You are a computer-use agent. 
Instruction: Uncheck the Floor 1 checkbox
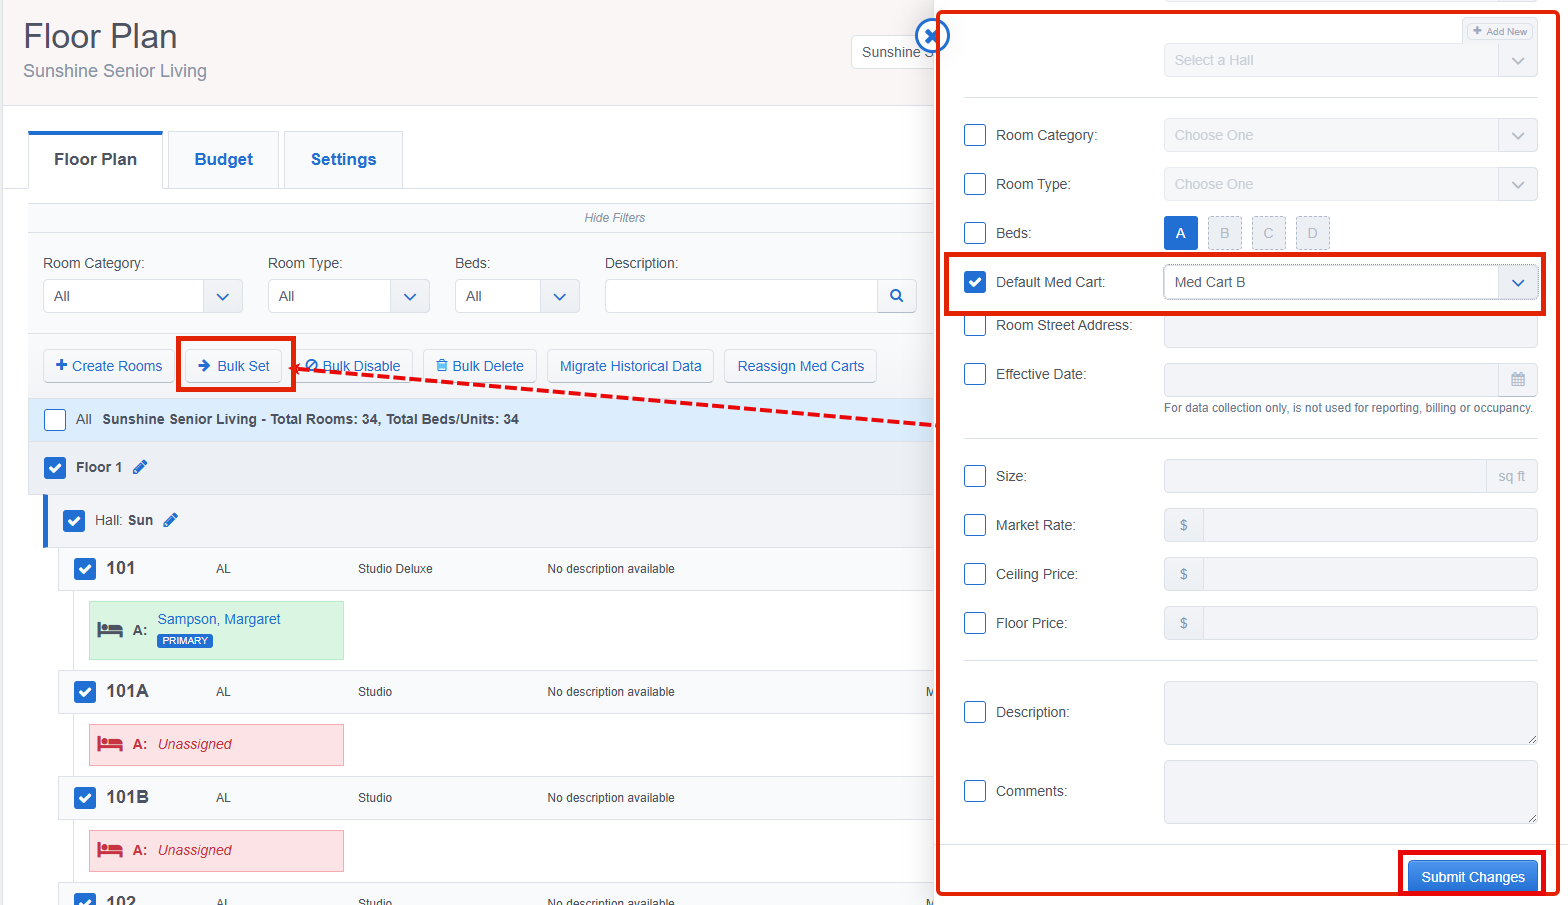55,467
